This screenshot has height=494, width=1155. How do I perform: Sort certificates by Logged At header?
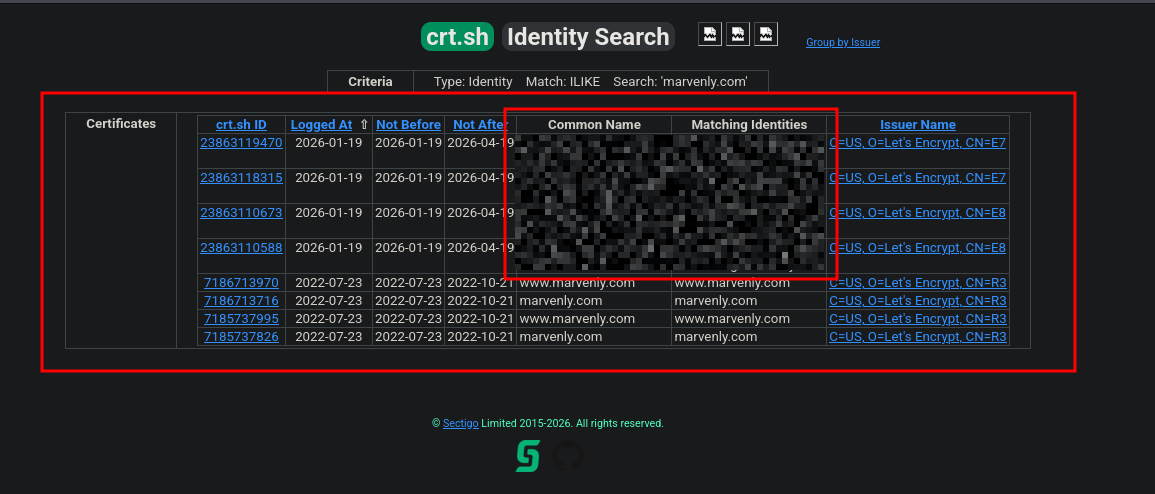(321, 125)
